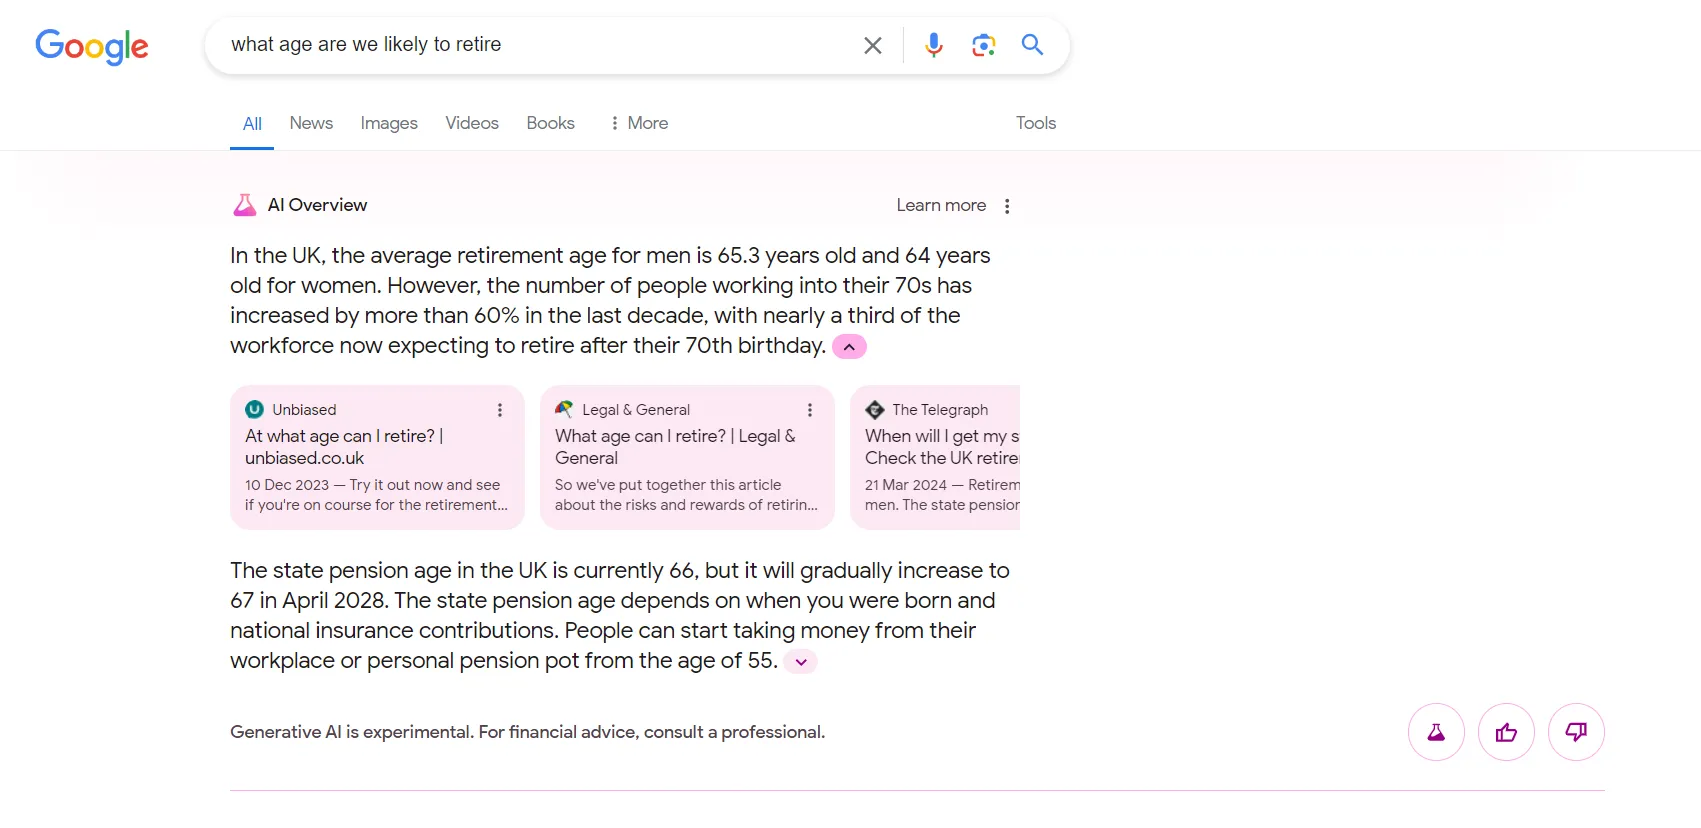
Task: Activate voice search with the microphone icon
Action: 933,45
